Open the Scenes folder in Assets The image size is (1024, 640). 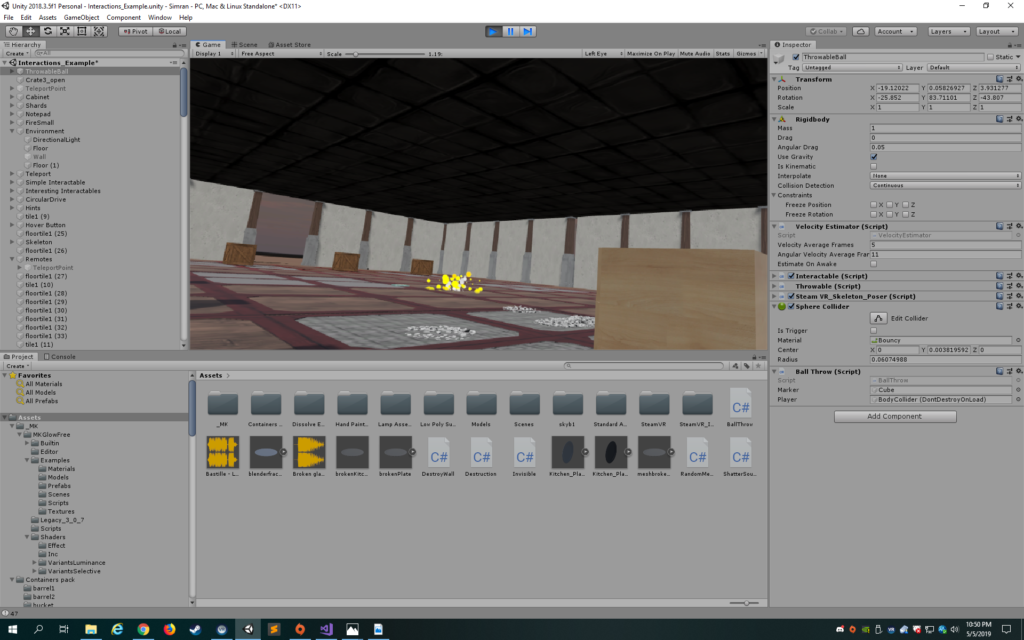click(524, 409)
